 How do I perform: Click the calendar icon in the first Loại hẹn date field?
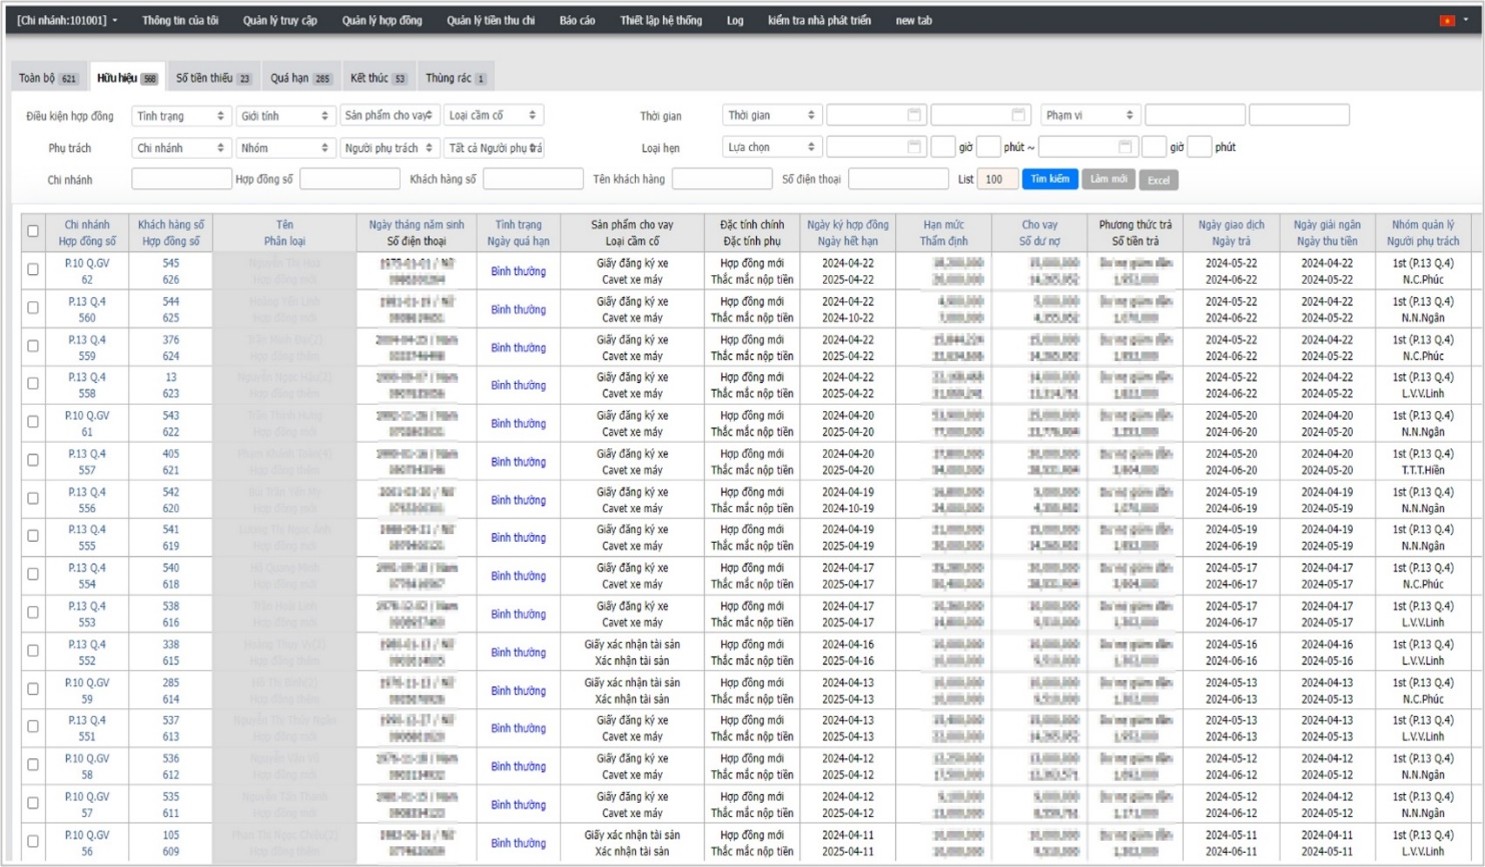pyautogui.click(x=913, y=148)
